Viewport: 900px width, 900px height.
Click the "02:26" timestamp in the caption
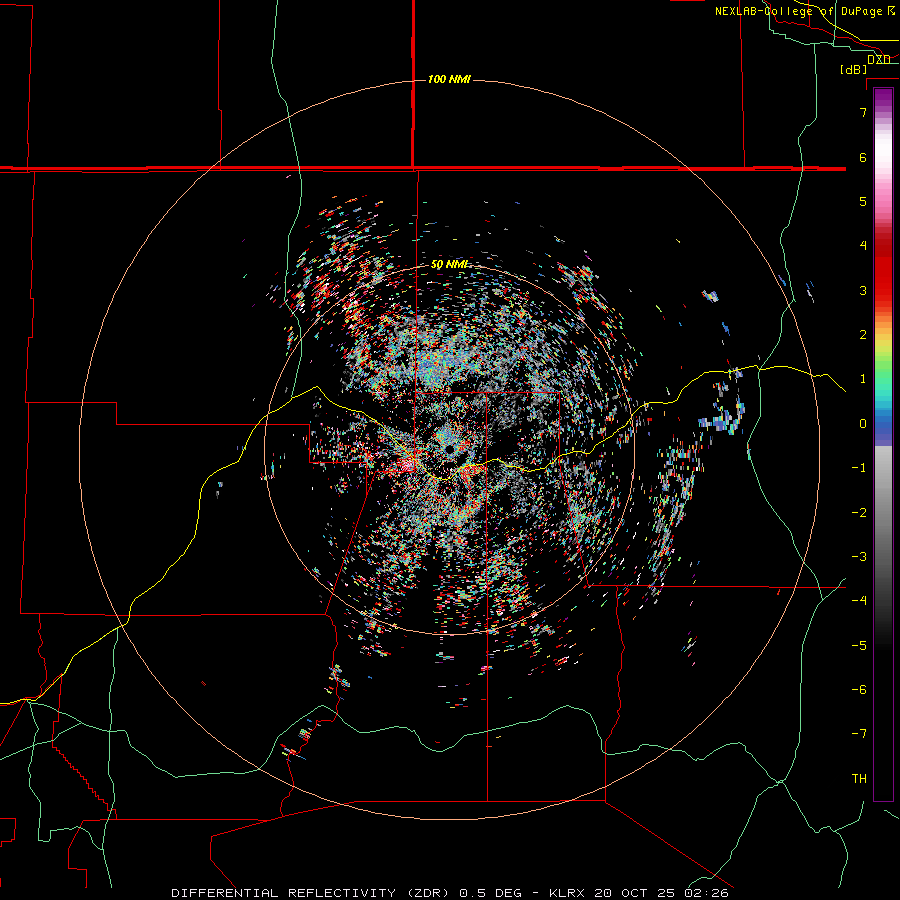(706, 893)
